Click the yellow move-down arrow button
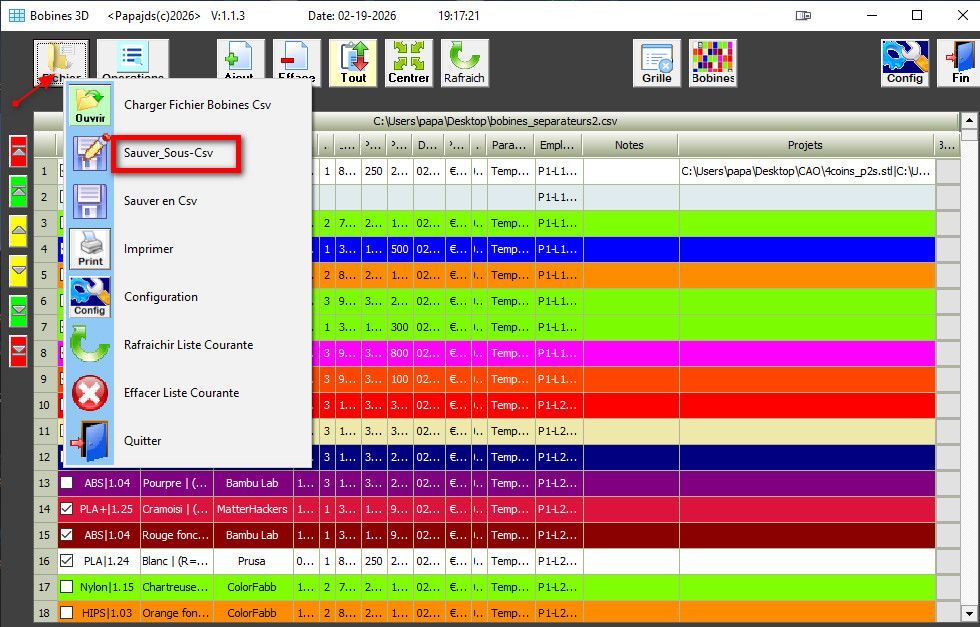The width and height of the screenshot is (980, 627). pos(19,271)
